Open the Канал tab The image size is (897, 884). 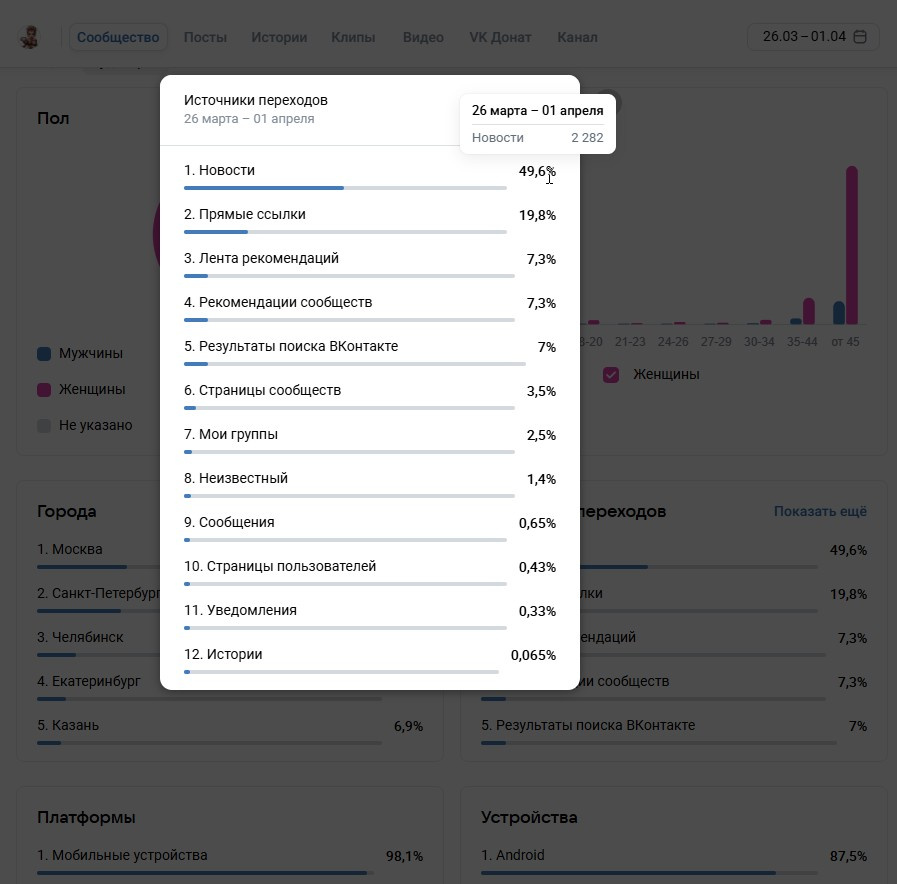coord(577,37)
